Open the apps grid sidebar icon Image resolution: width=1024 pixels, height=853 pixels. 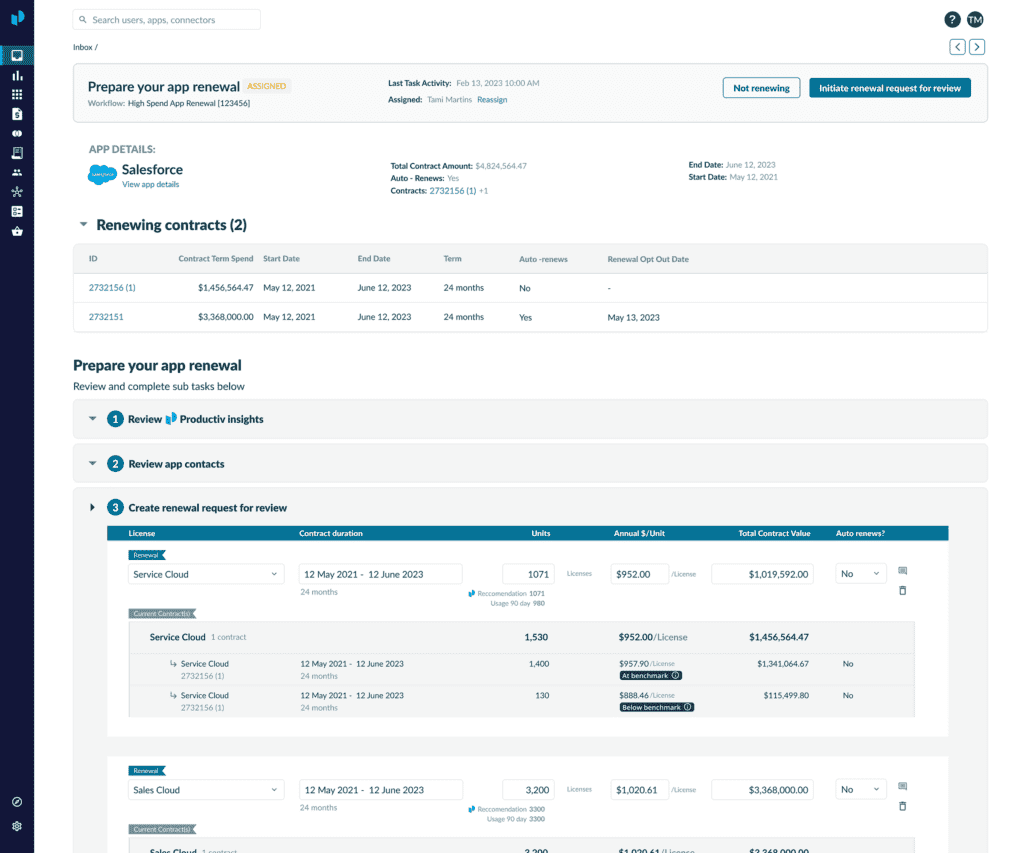click(x=17, y=95)
